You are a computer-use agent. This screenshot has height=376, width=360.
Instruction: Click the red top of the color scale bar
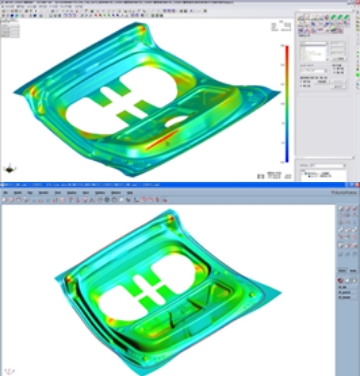287,47
